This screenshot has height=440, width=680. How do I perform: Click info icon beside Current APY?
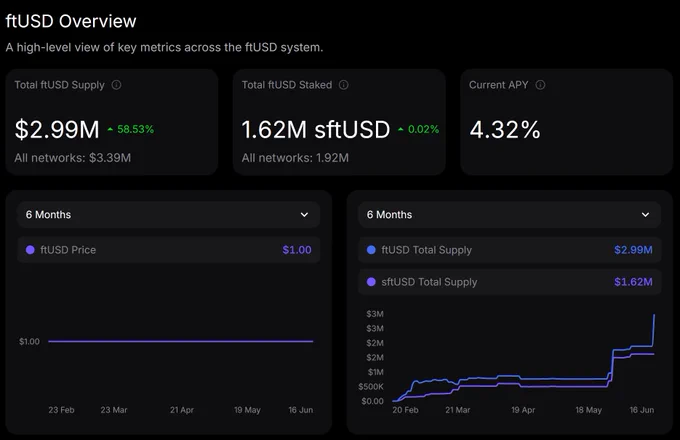(x=540, y=85)
